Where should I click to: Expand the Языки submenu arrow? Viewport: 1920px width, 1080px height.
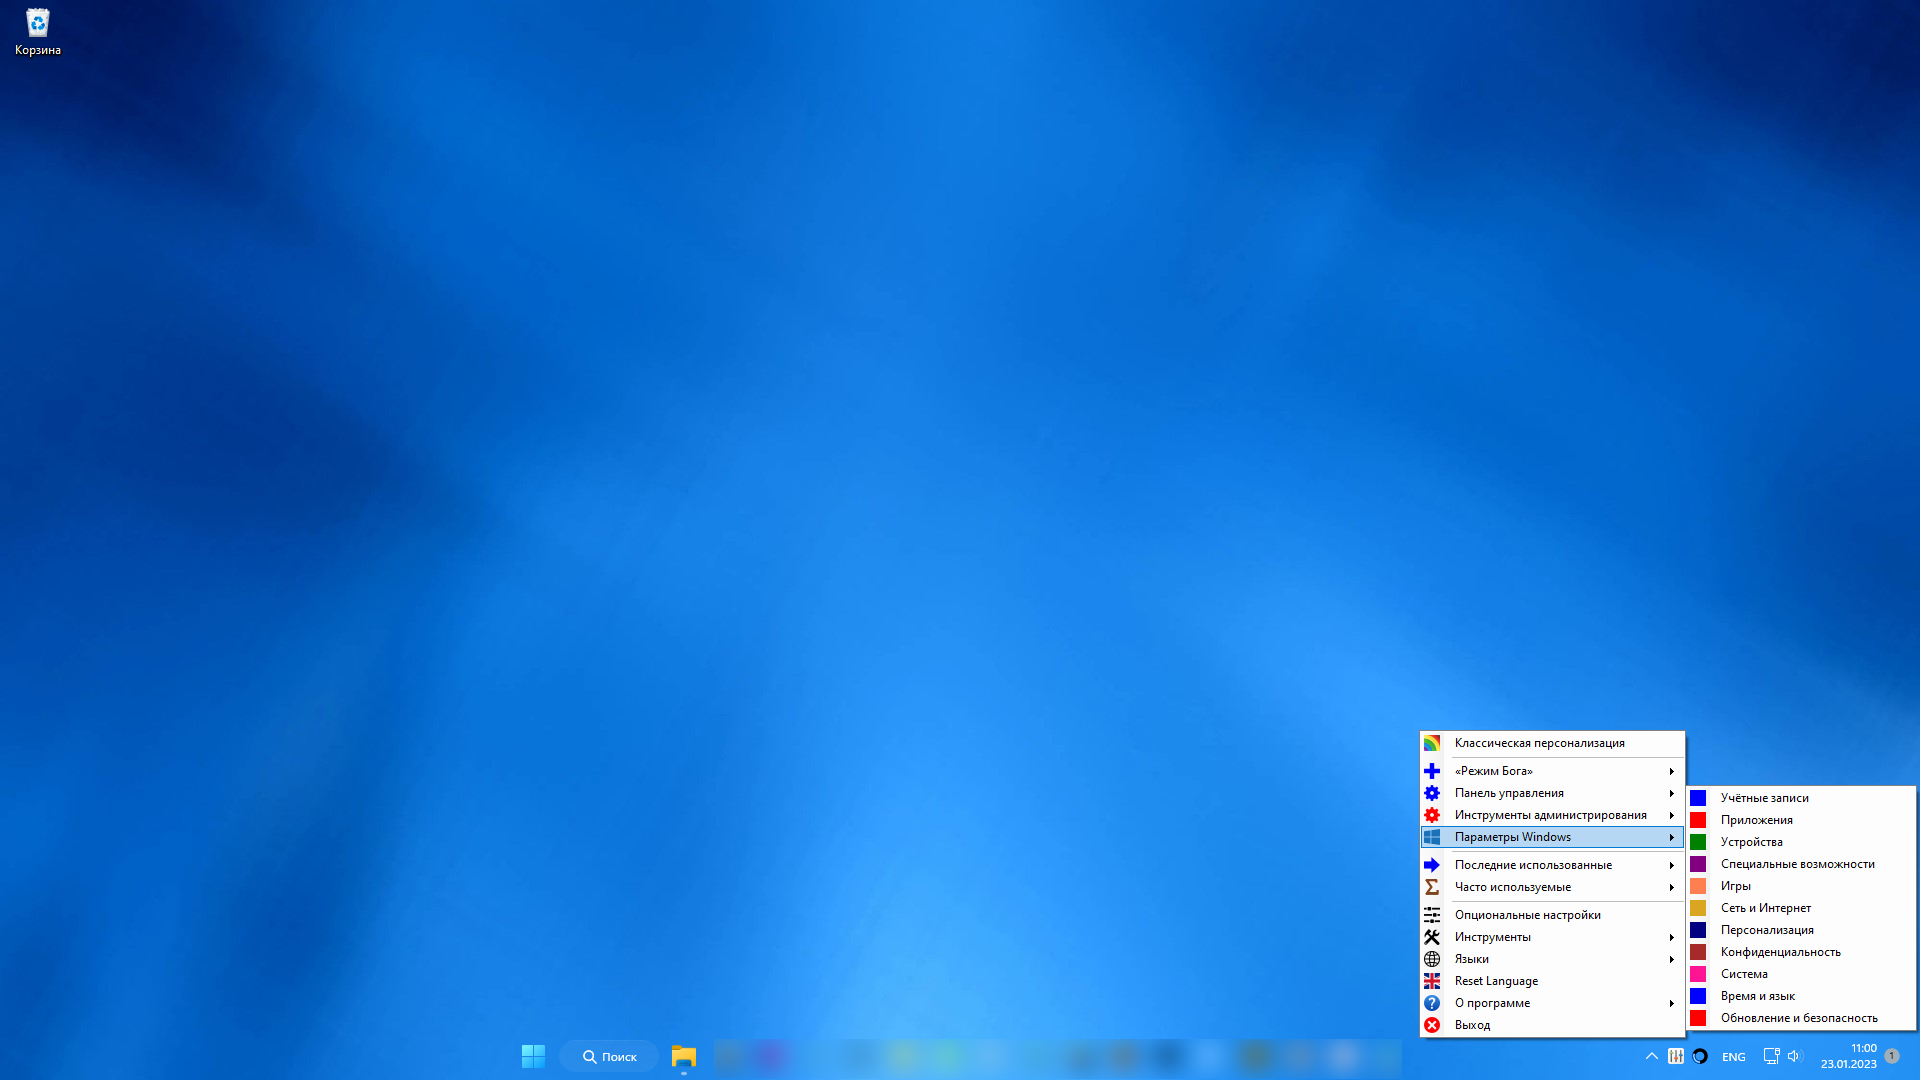(1671, 959)
